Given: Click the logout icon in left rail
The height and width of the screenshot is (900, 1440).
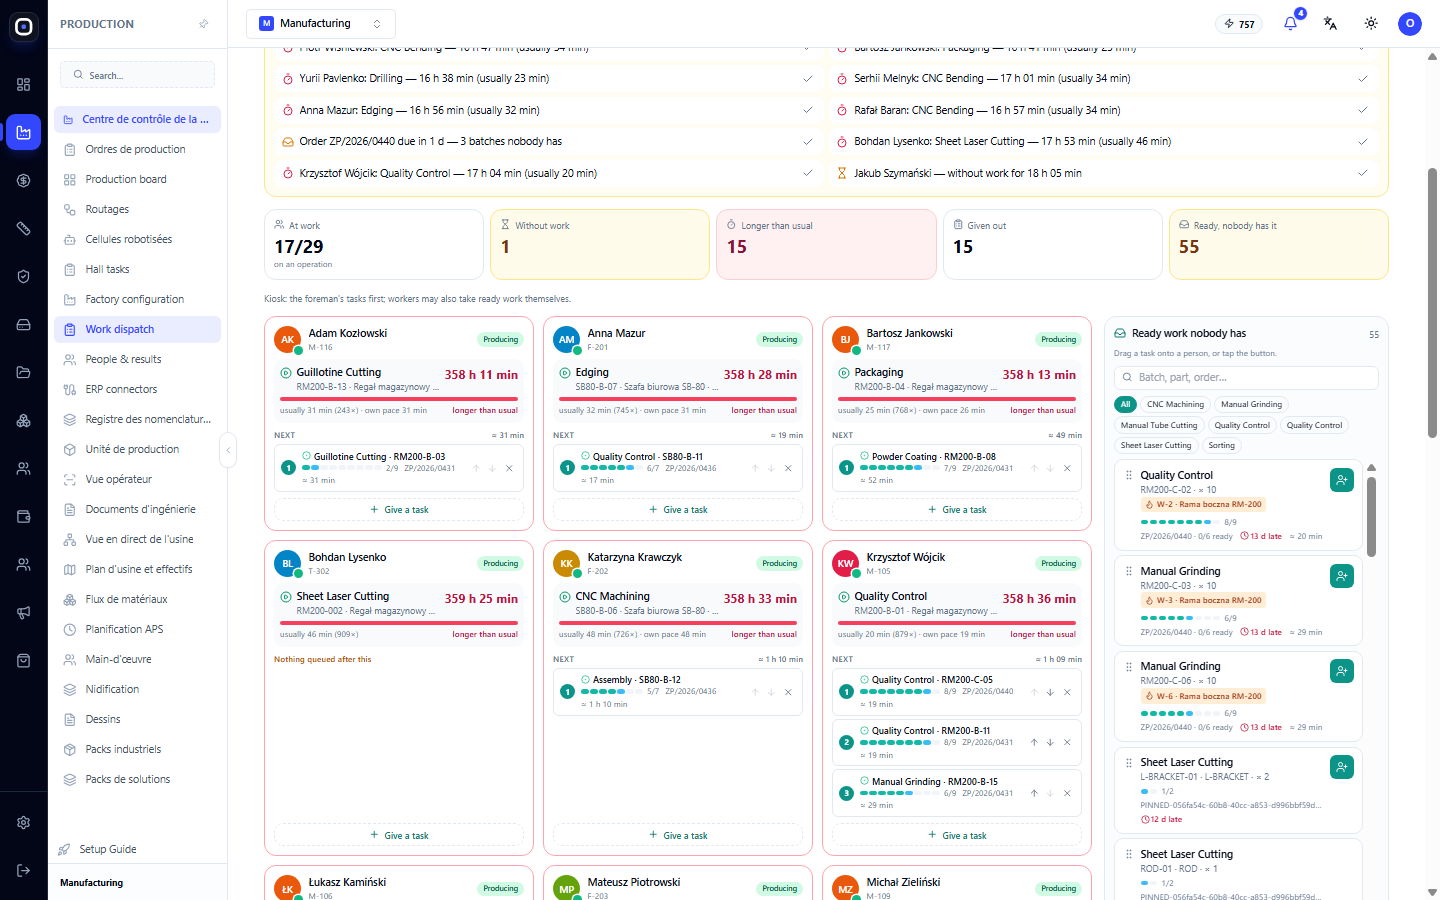Looking at the screenshot, I should [x=24, y=871].
